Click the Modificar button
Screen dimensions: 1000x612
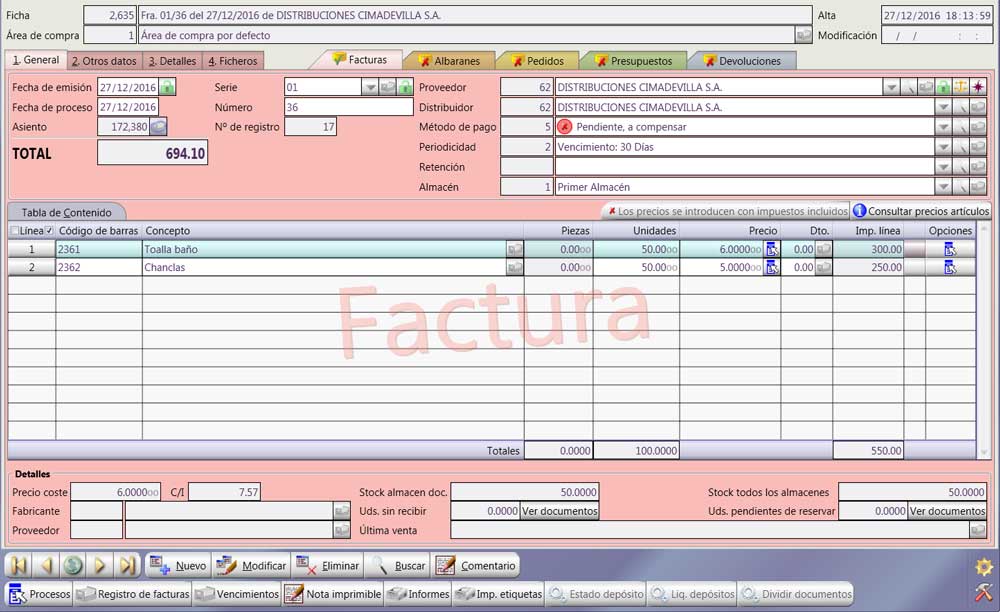(x=251, y=565)
